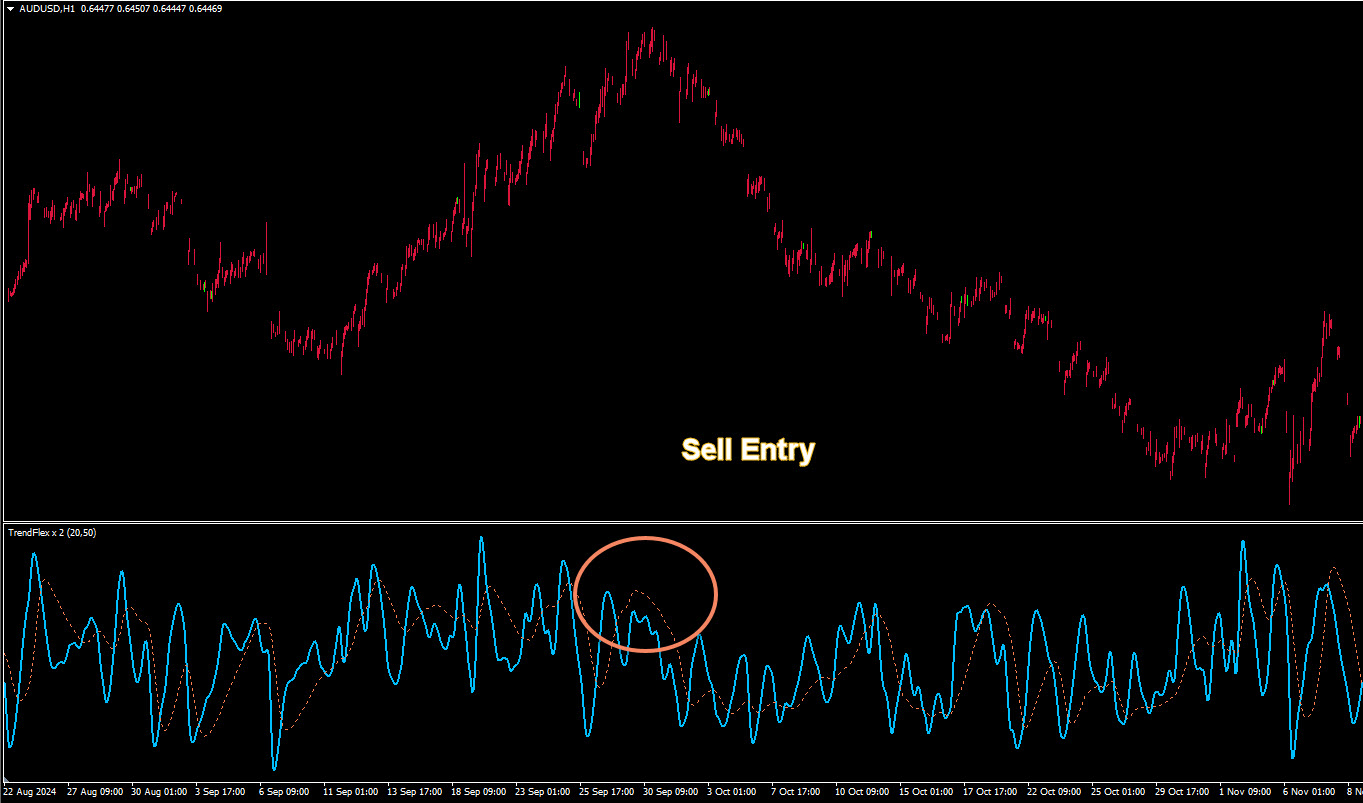The height and width of the screenshot is (803, 1363).
Task: Click the 25 Oct 01:00 time label
Action: point(1118,792)
